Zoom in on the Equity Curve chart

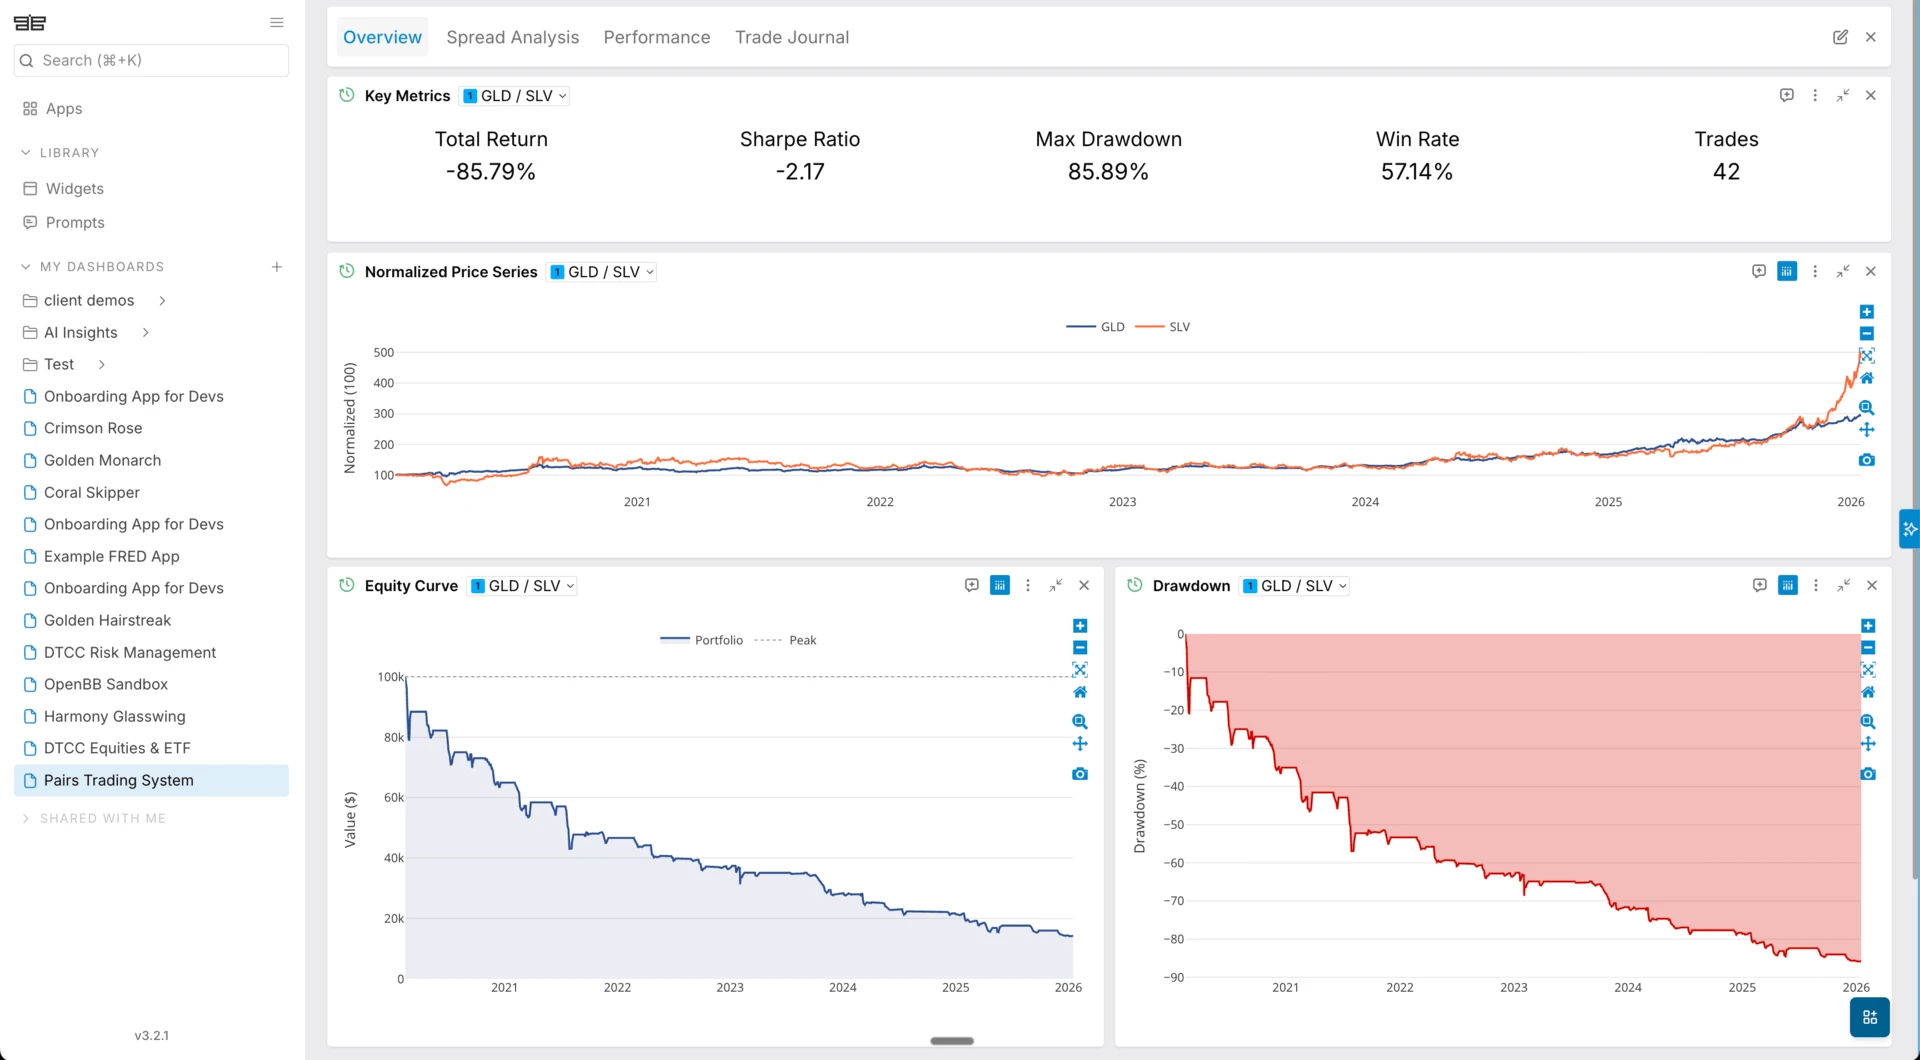(x=1080, y=626)
